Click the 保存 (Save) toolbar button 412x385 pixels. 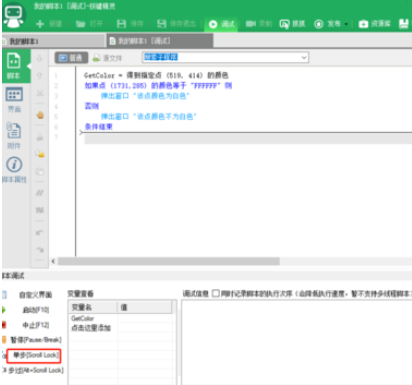pyautogui.click(x=130, y=24)
